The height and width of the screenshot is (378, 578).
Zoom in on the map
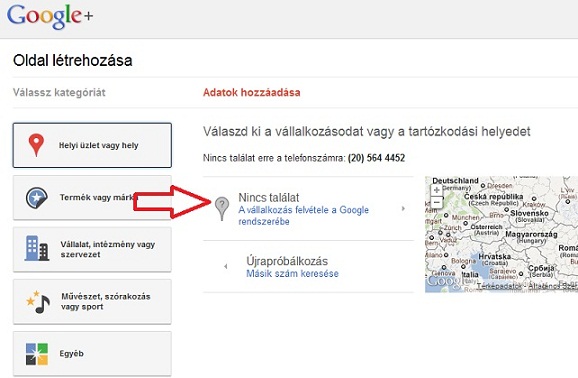436,190
